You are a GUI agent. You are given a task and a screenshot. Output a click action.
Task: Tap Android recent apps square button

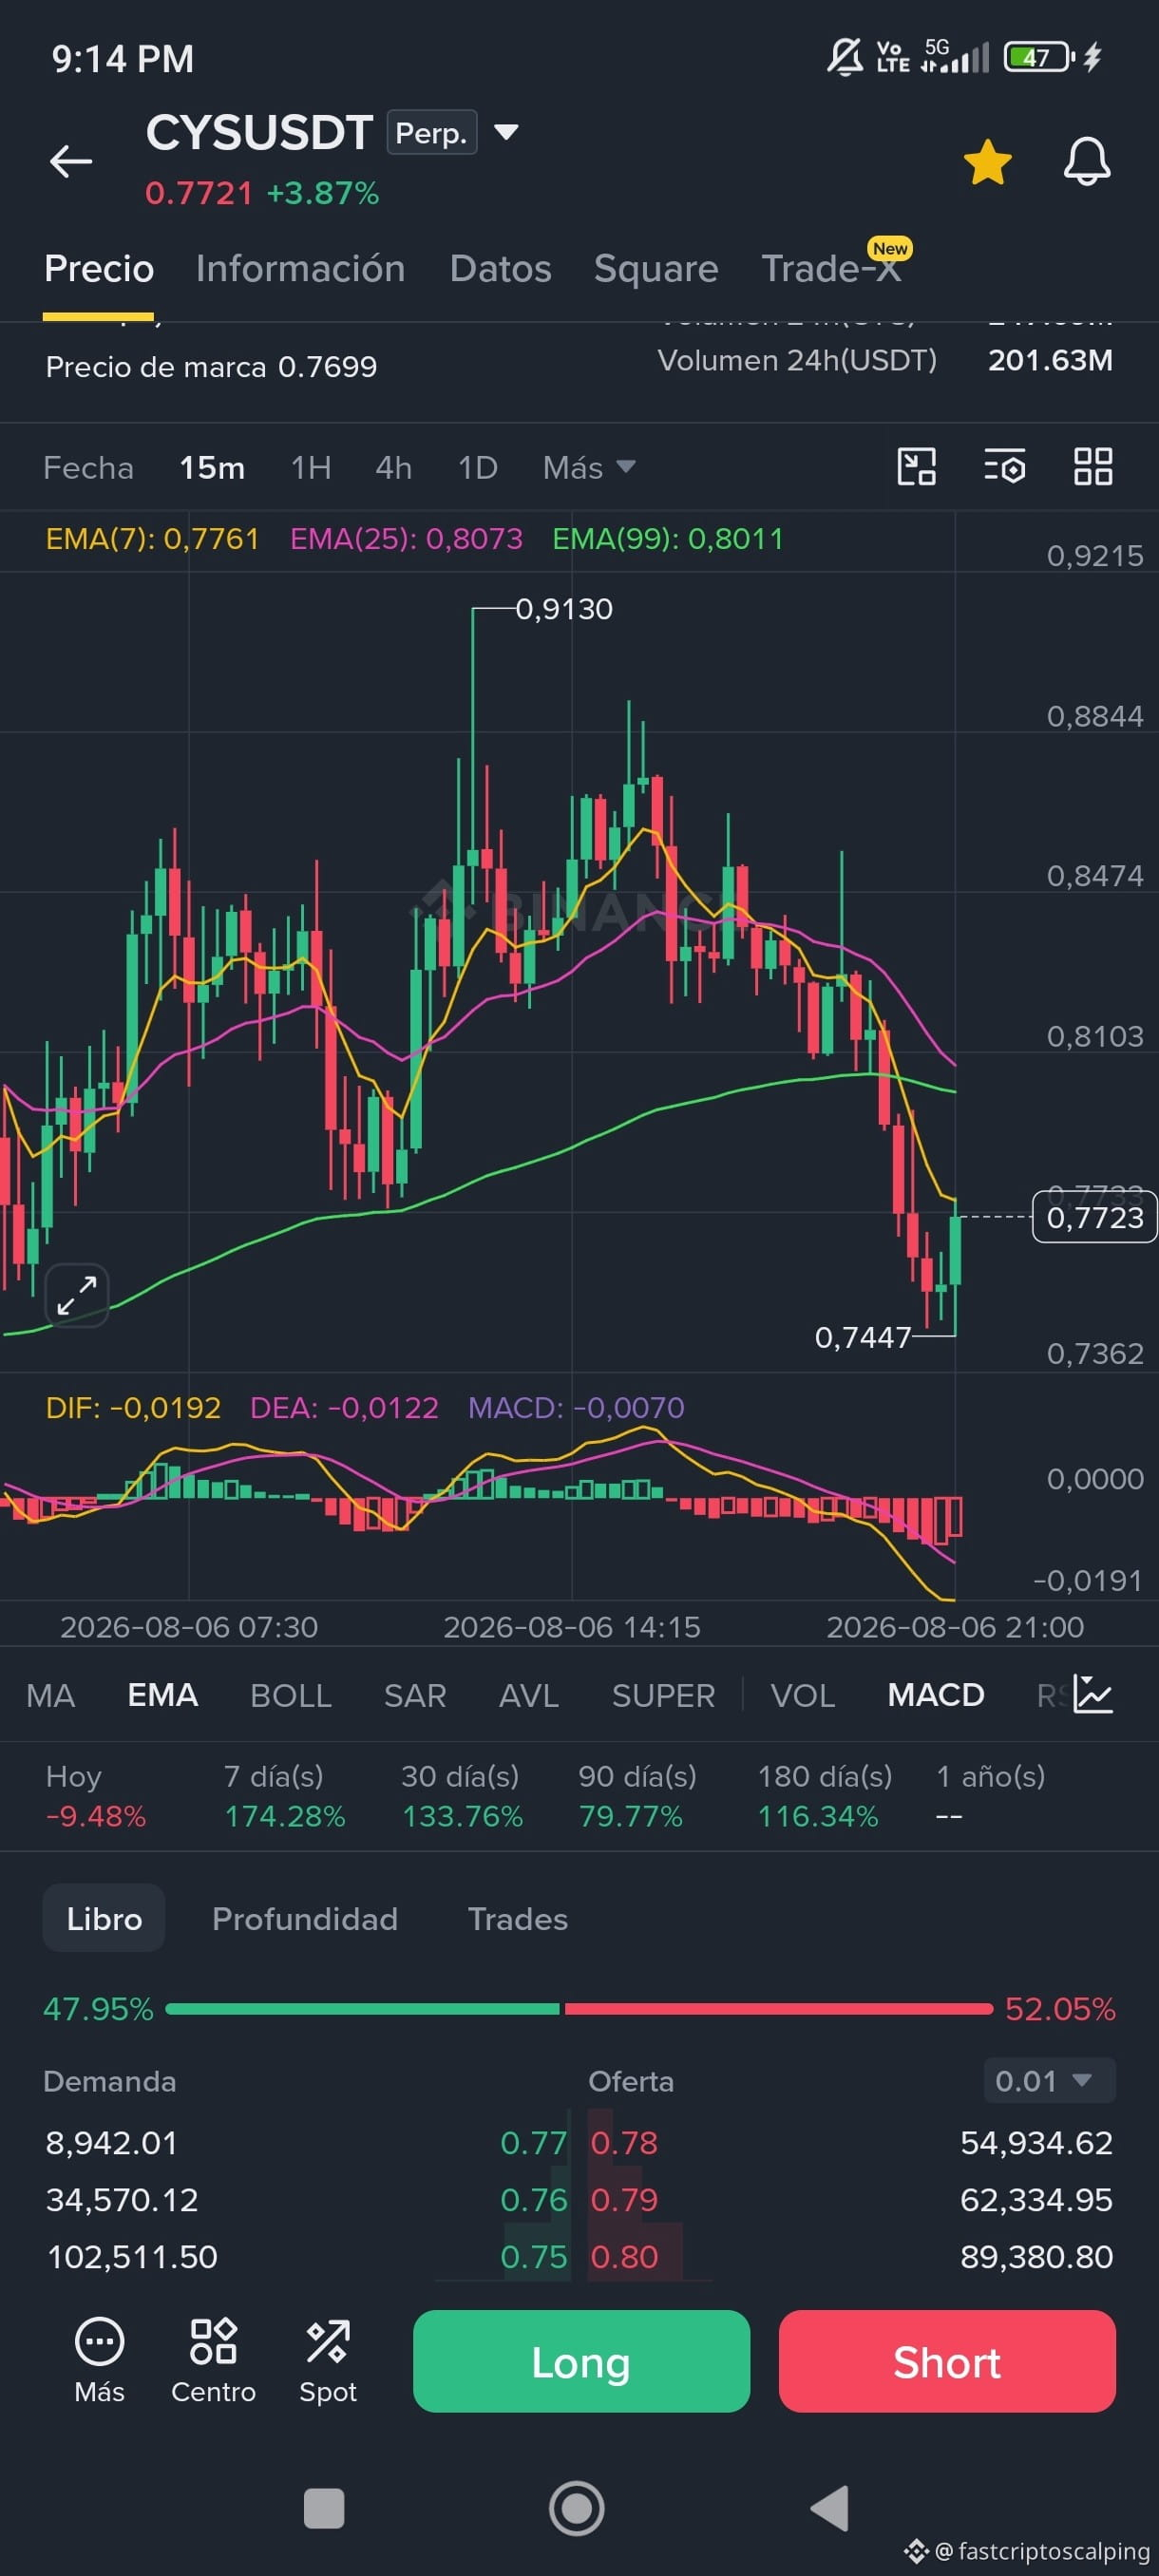[323, 2509]
